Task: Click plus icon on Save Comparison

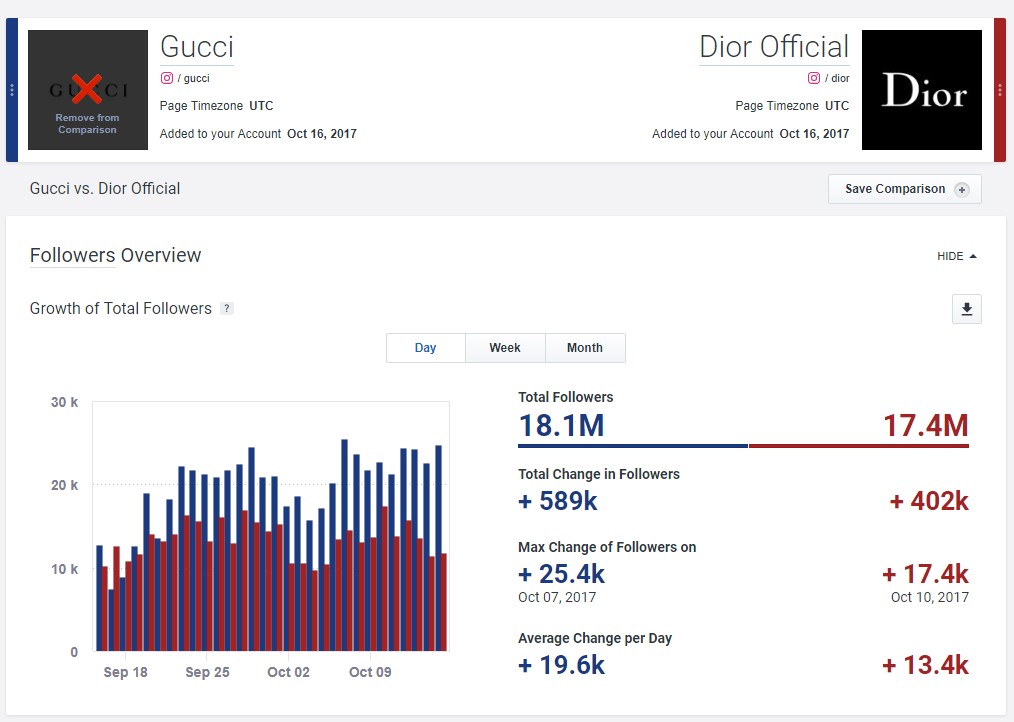Action: click(x=962, y=189)
